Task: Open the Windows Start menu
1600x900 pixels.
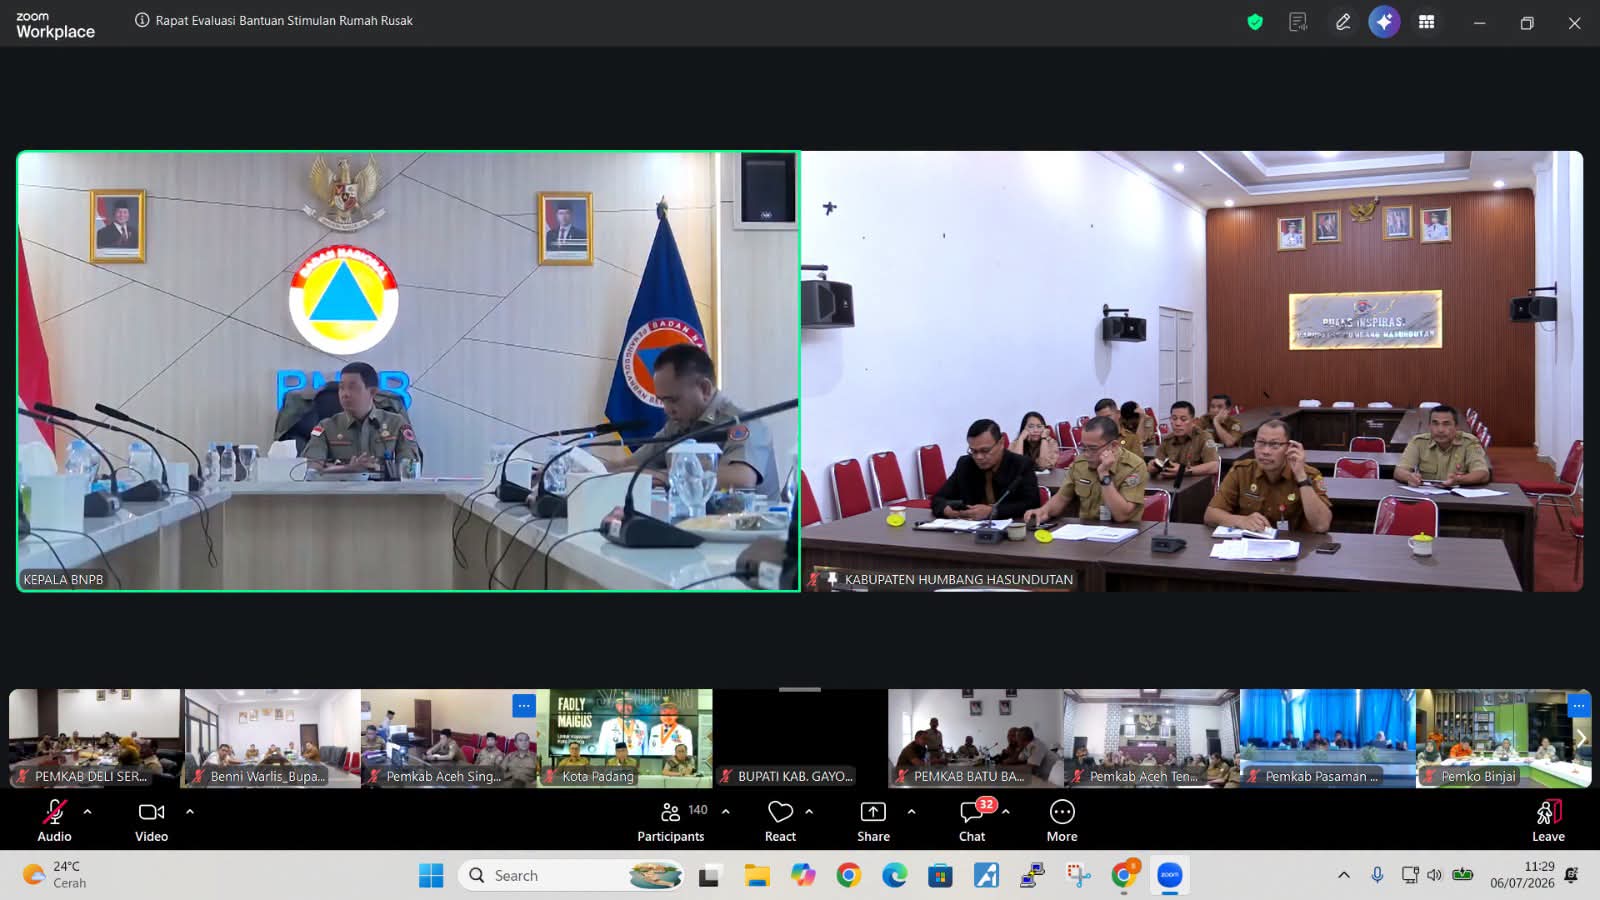Action: click(431, 875)
